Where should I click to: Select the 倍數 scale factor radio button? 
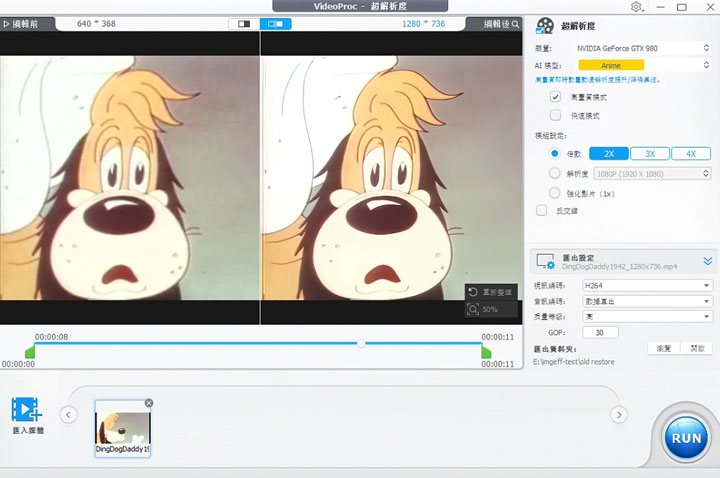(x=555, y=153)
